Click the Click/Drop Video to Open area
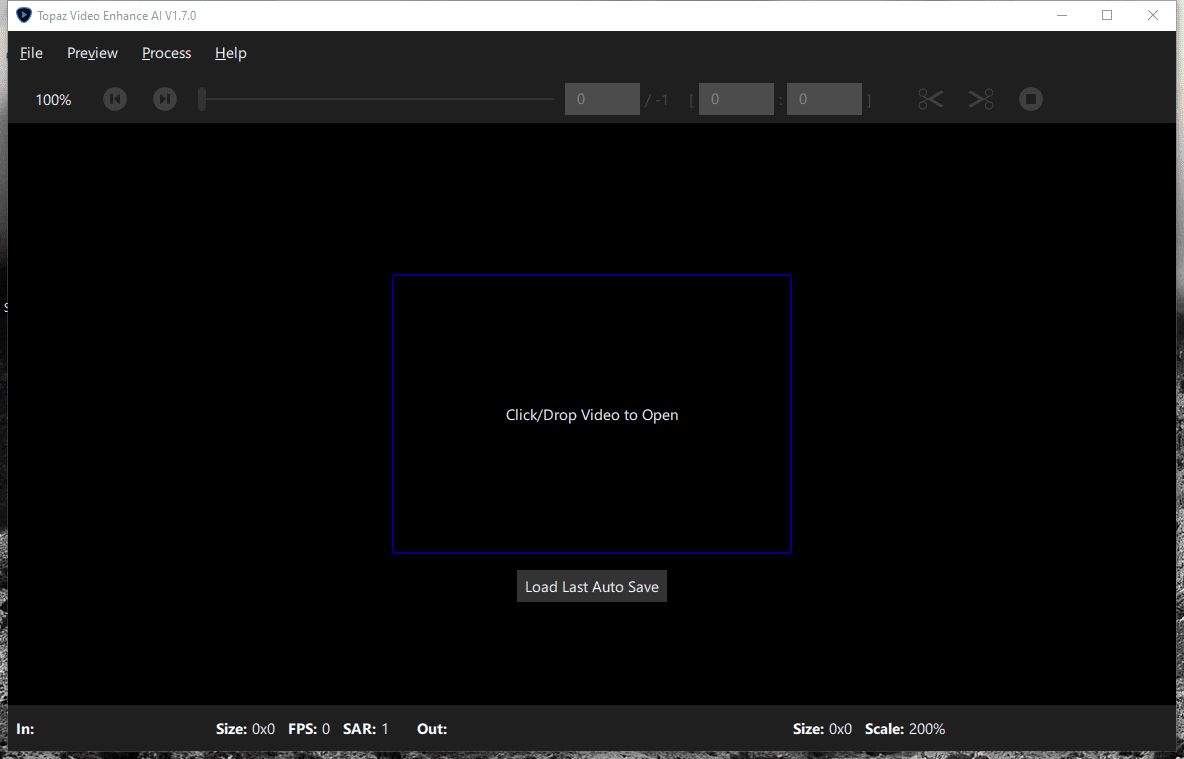The image size is (1184, 759). (x=592, y=414)
